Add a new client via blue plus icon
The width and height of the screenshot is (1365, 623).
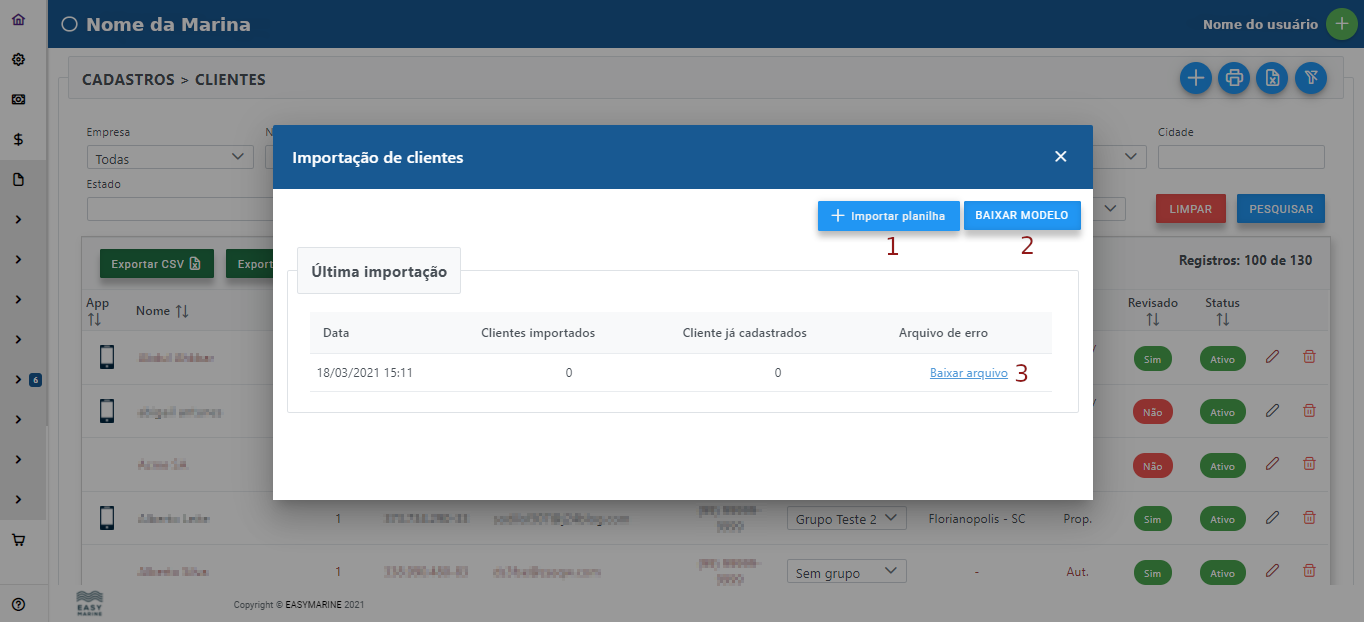[x=1195, y=78]
